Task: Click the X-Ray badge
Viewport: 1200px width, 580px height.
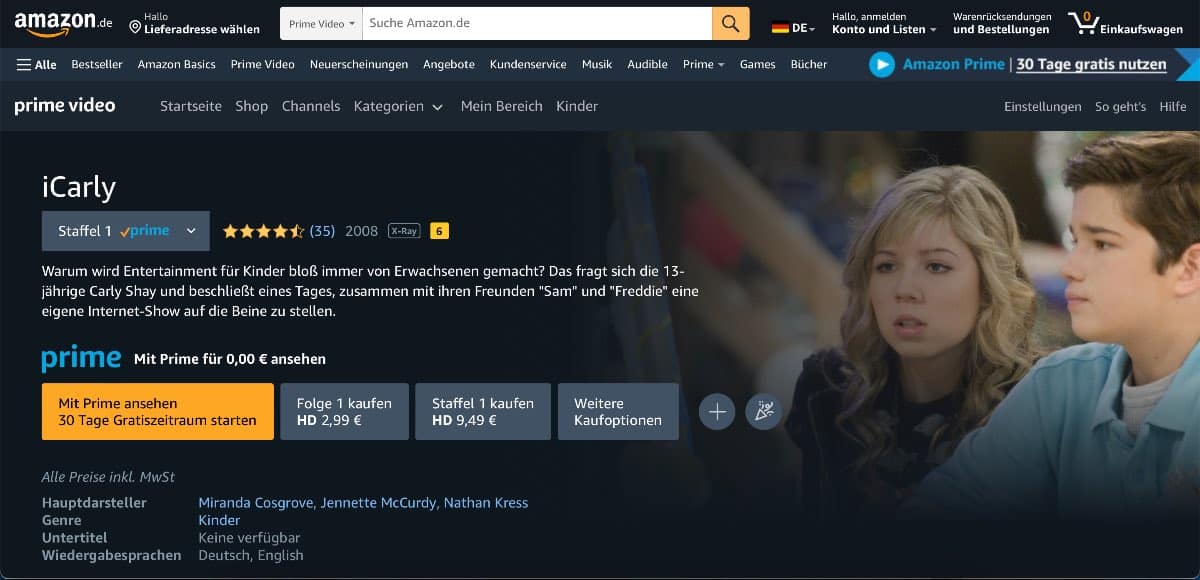Action: 404,231
